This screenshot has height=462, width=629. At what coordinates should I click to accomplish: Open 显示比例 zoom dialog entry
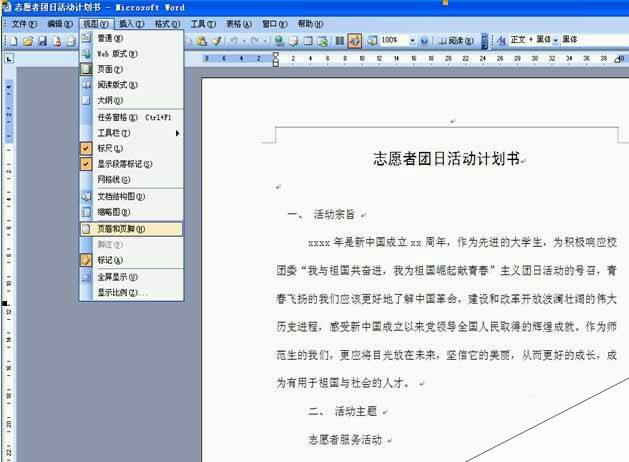tap(132, 292)
